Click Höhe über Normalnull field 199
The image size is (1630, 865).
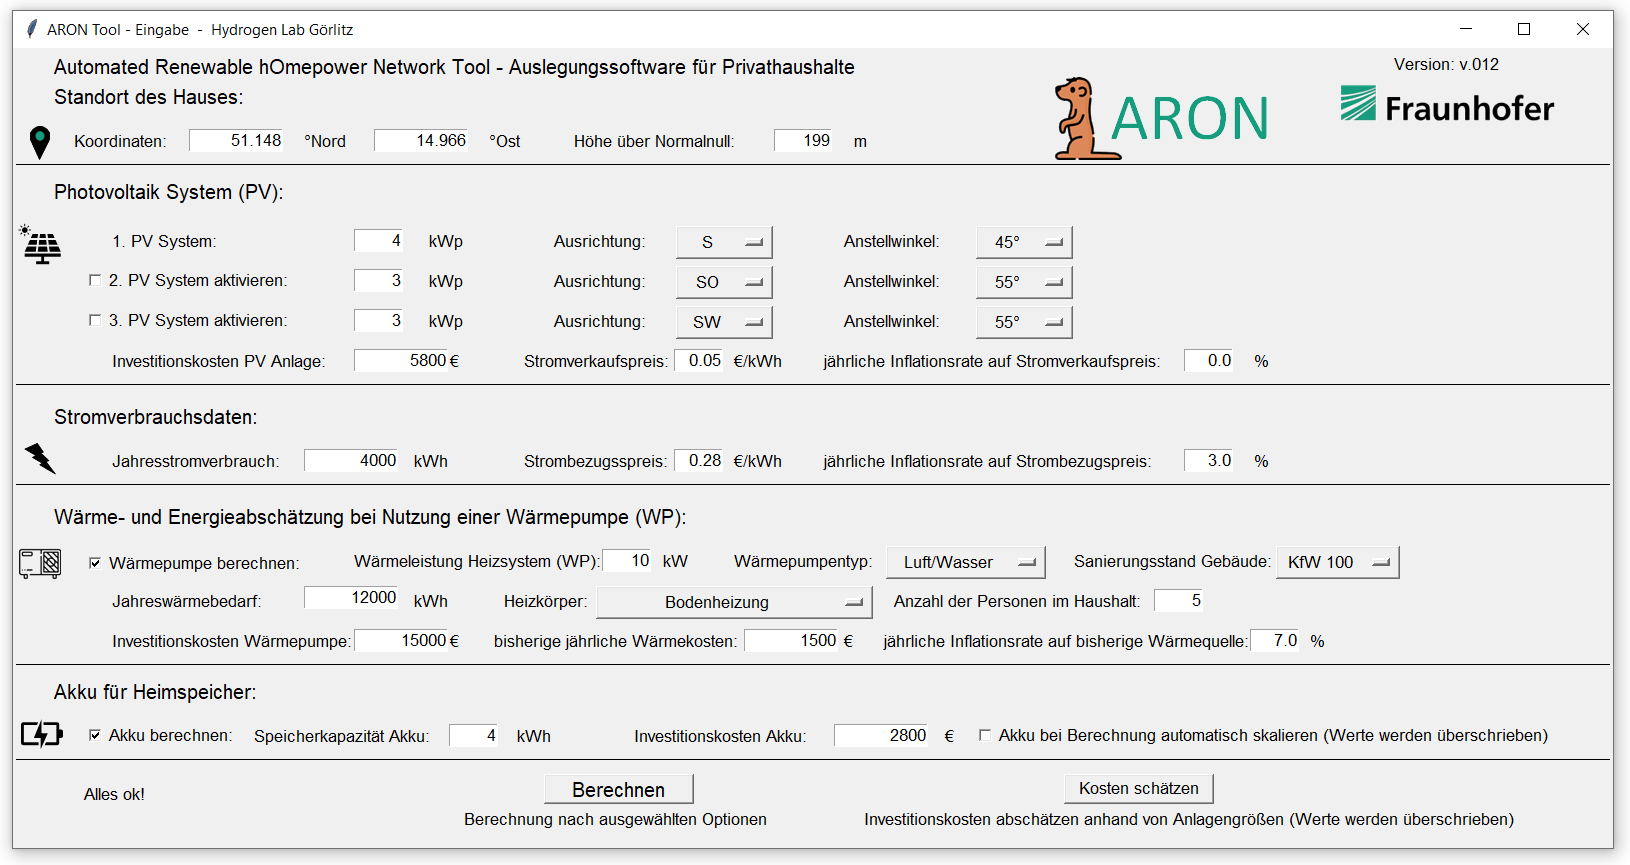[803, 140]
